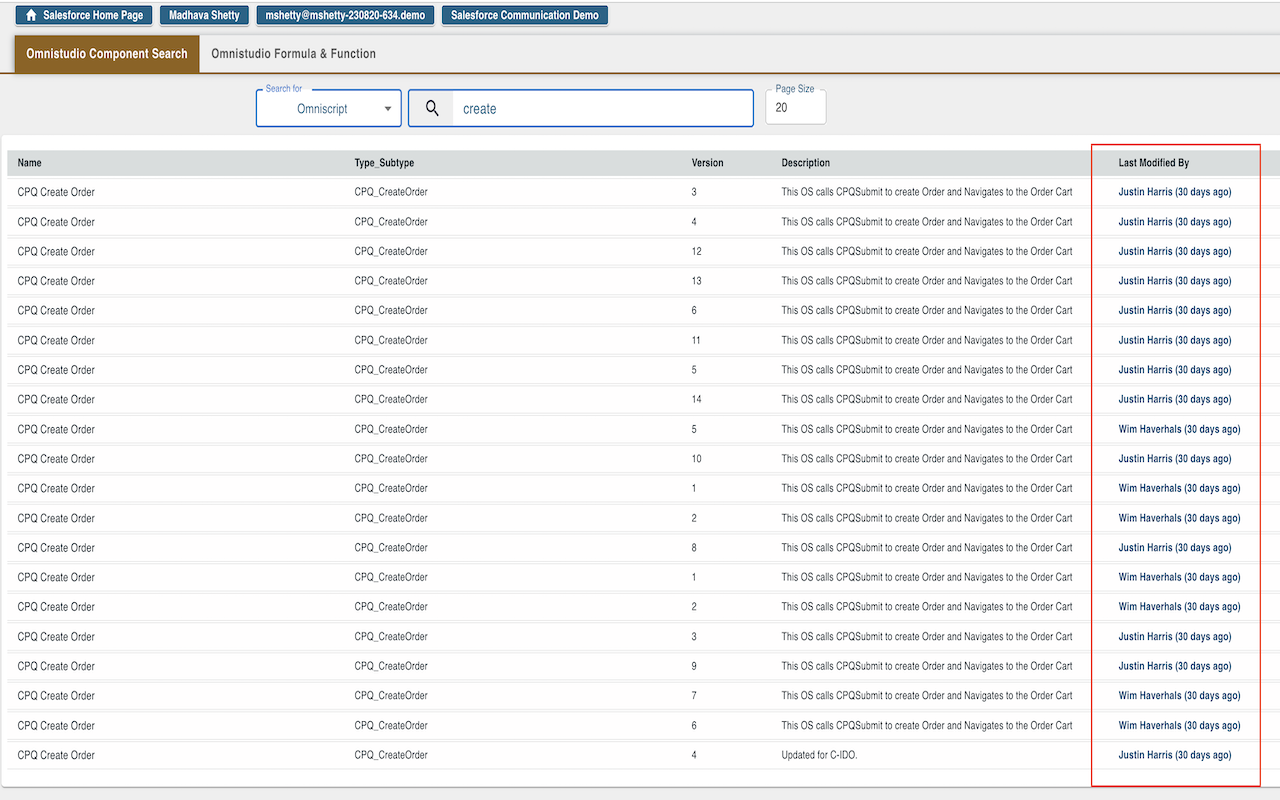This screenshot has width=1280, height=800.
Task: Open the Search for dropdown arrow
Action: tap(388, 109)
